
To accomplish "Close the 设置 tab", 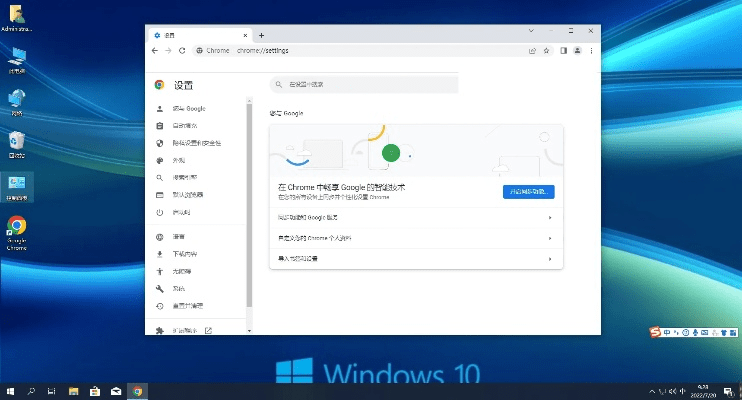I will tap(245, 36).
